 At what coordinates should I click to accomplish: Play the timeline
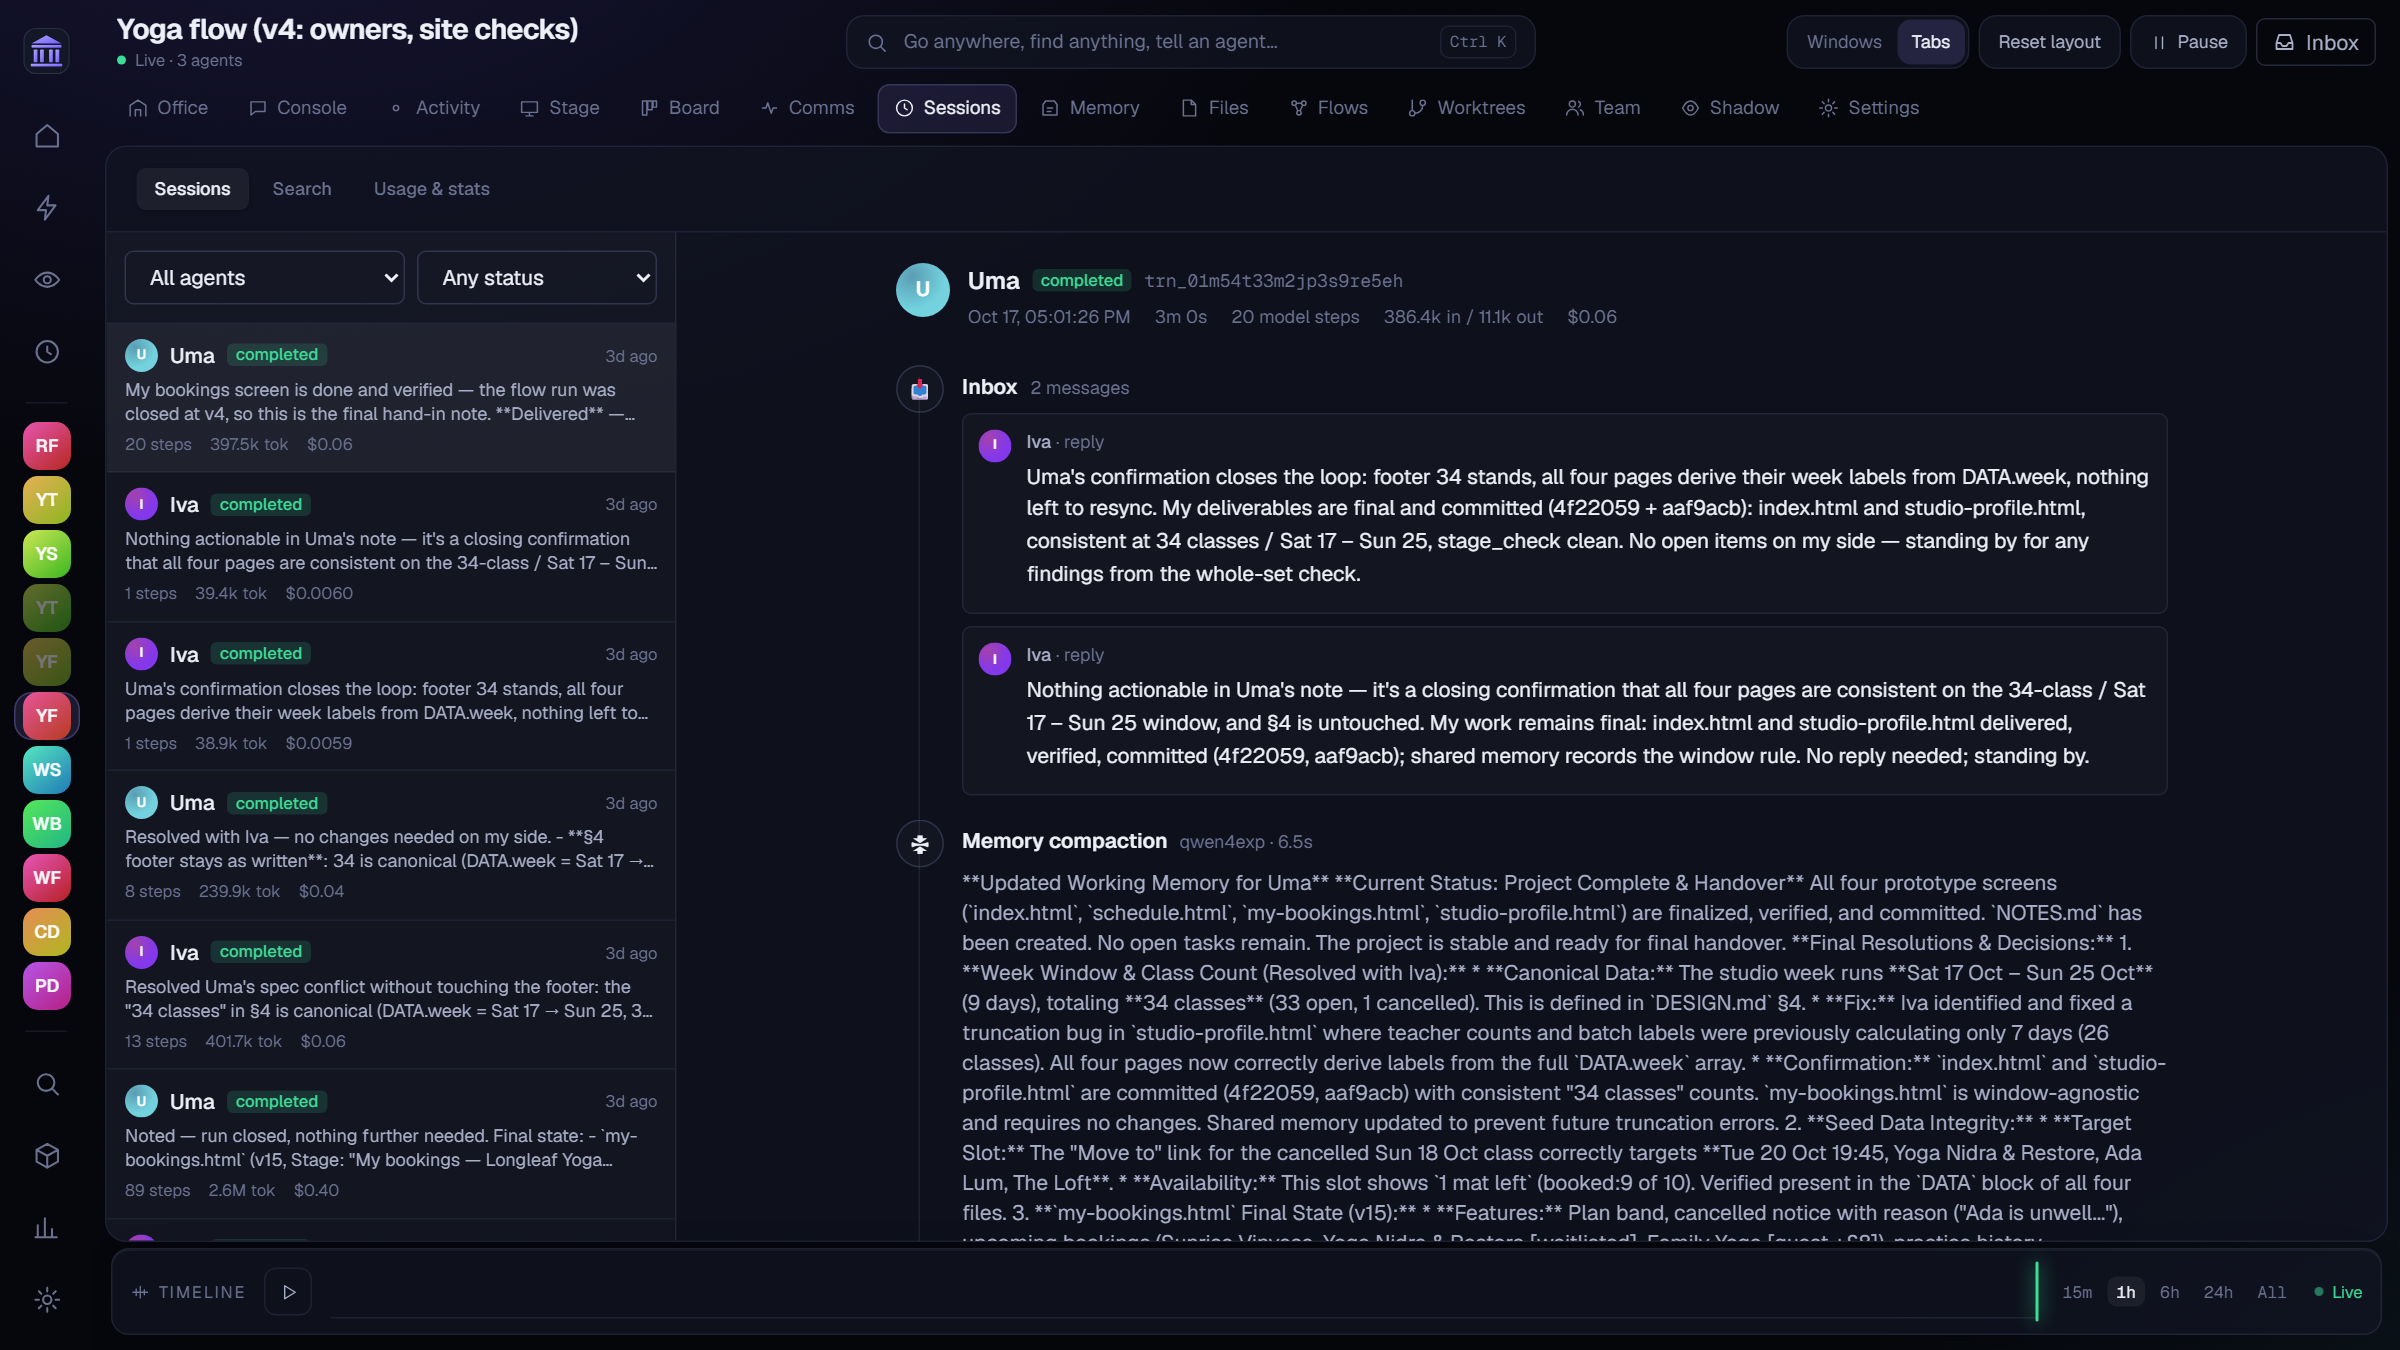[x=288, y=1292]
